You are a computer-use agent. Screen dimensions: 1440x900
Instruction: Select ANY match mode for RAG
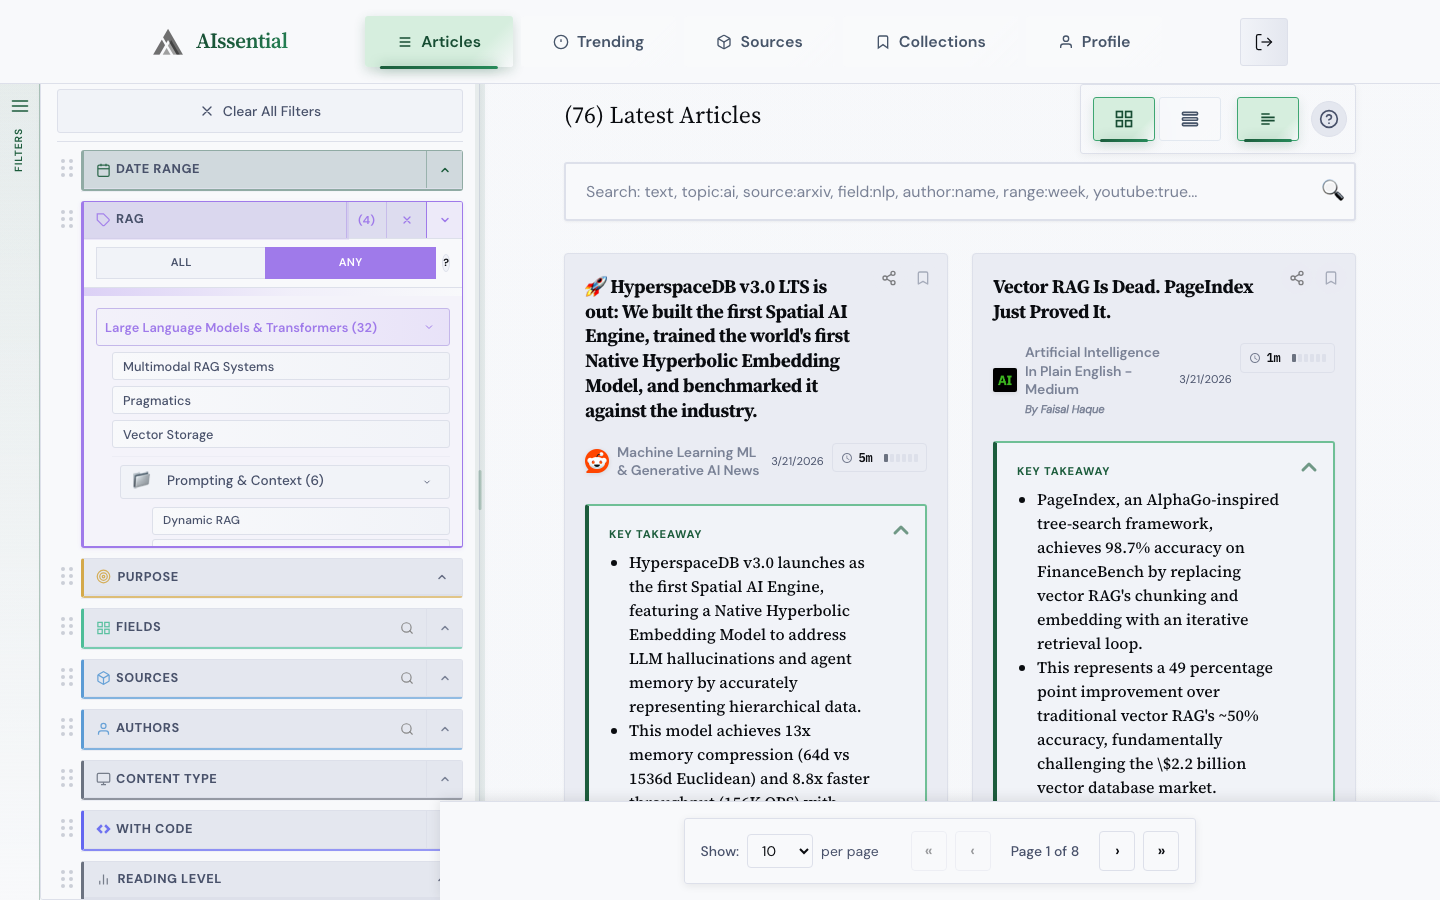(x=350, y=263)
